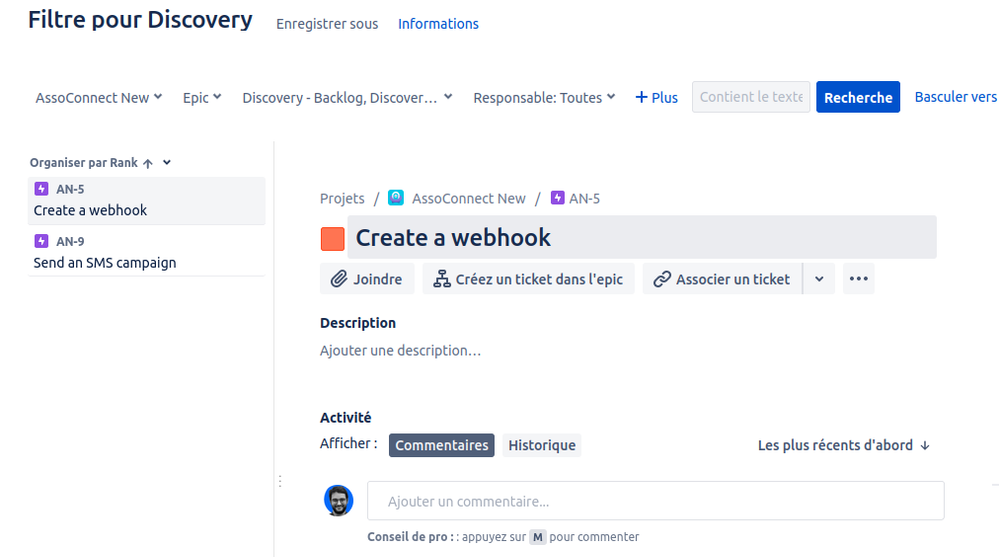Click the Recherche button
999x557 pixels.
(858, 97)
